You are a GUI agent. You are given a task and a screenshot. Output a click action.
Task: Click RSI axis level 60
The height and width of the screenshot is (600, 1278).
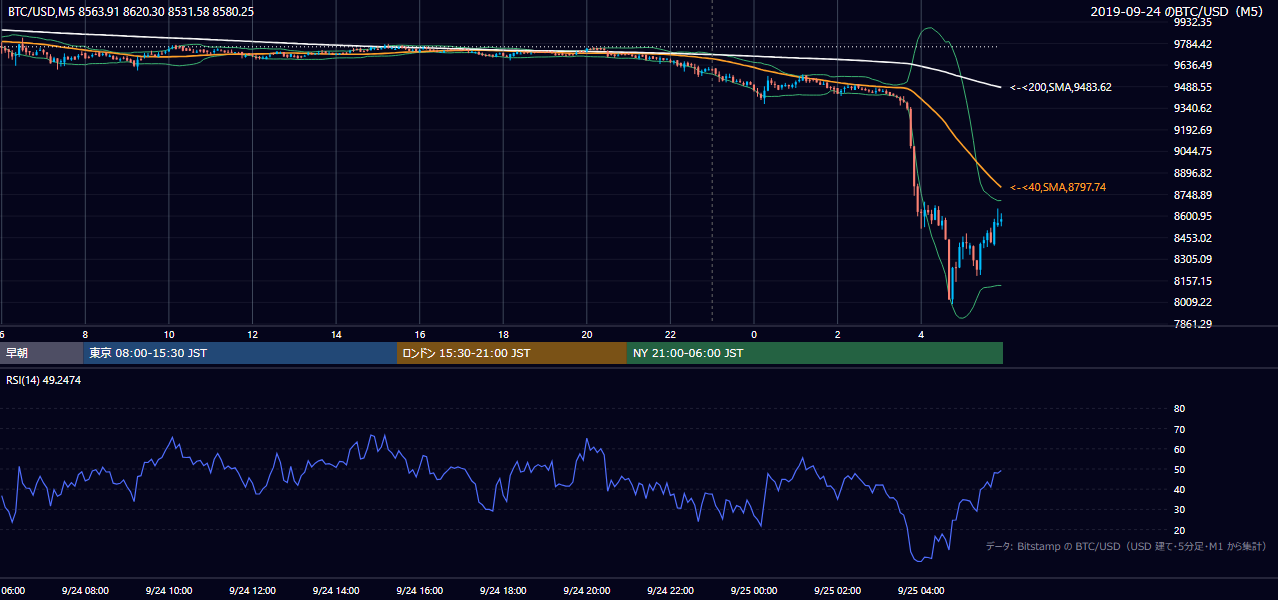[x=1179, y=449]
